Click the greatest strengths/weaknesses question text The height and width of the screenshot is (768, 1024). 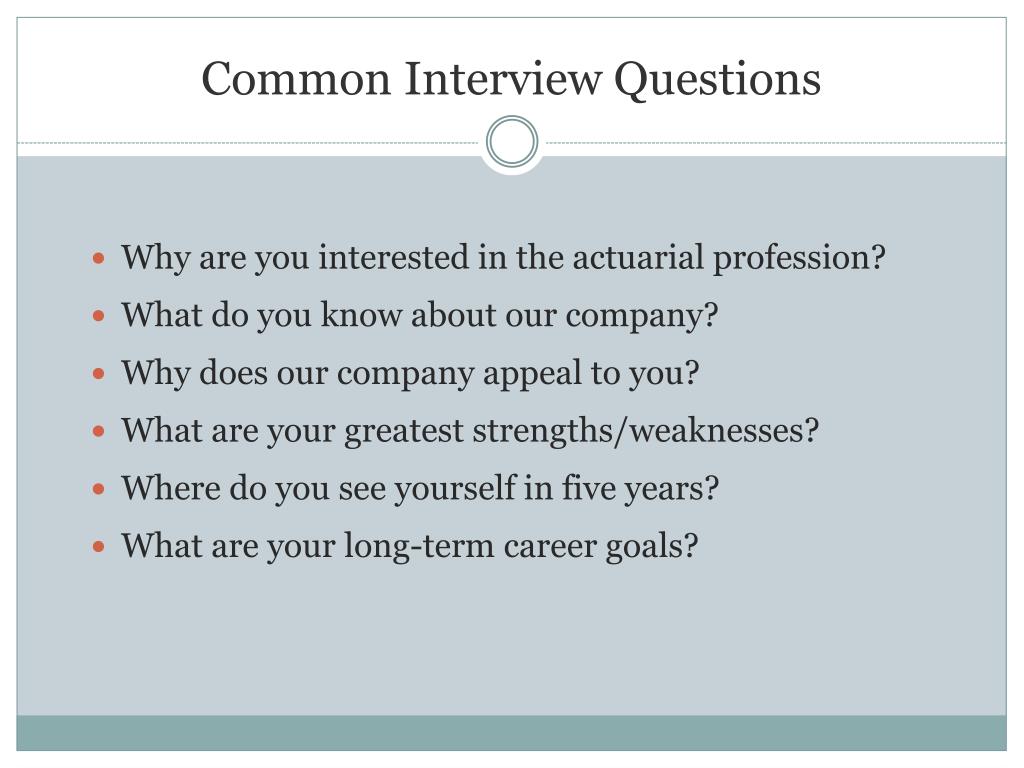470,432
